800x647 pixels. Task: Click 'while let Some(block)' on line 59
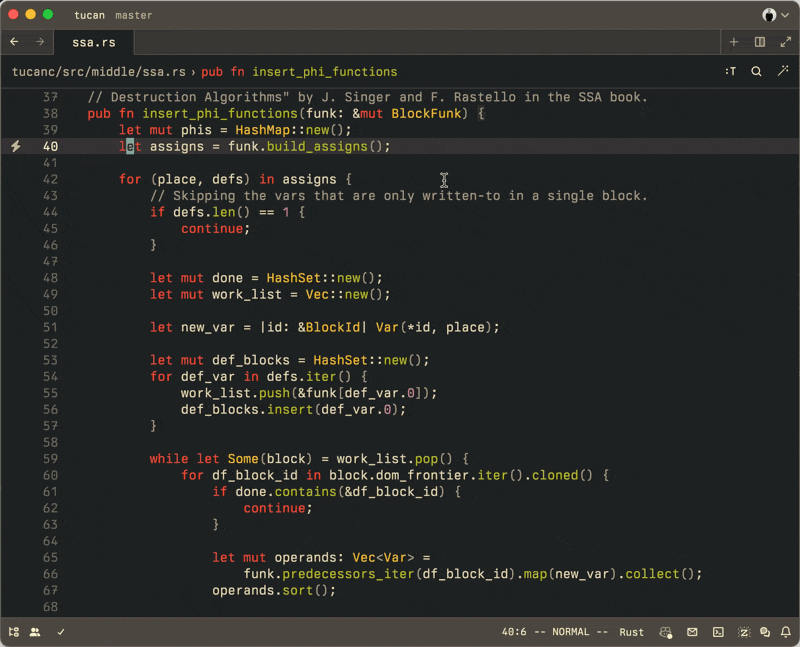click(231, 459)
